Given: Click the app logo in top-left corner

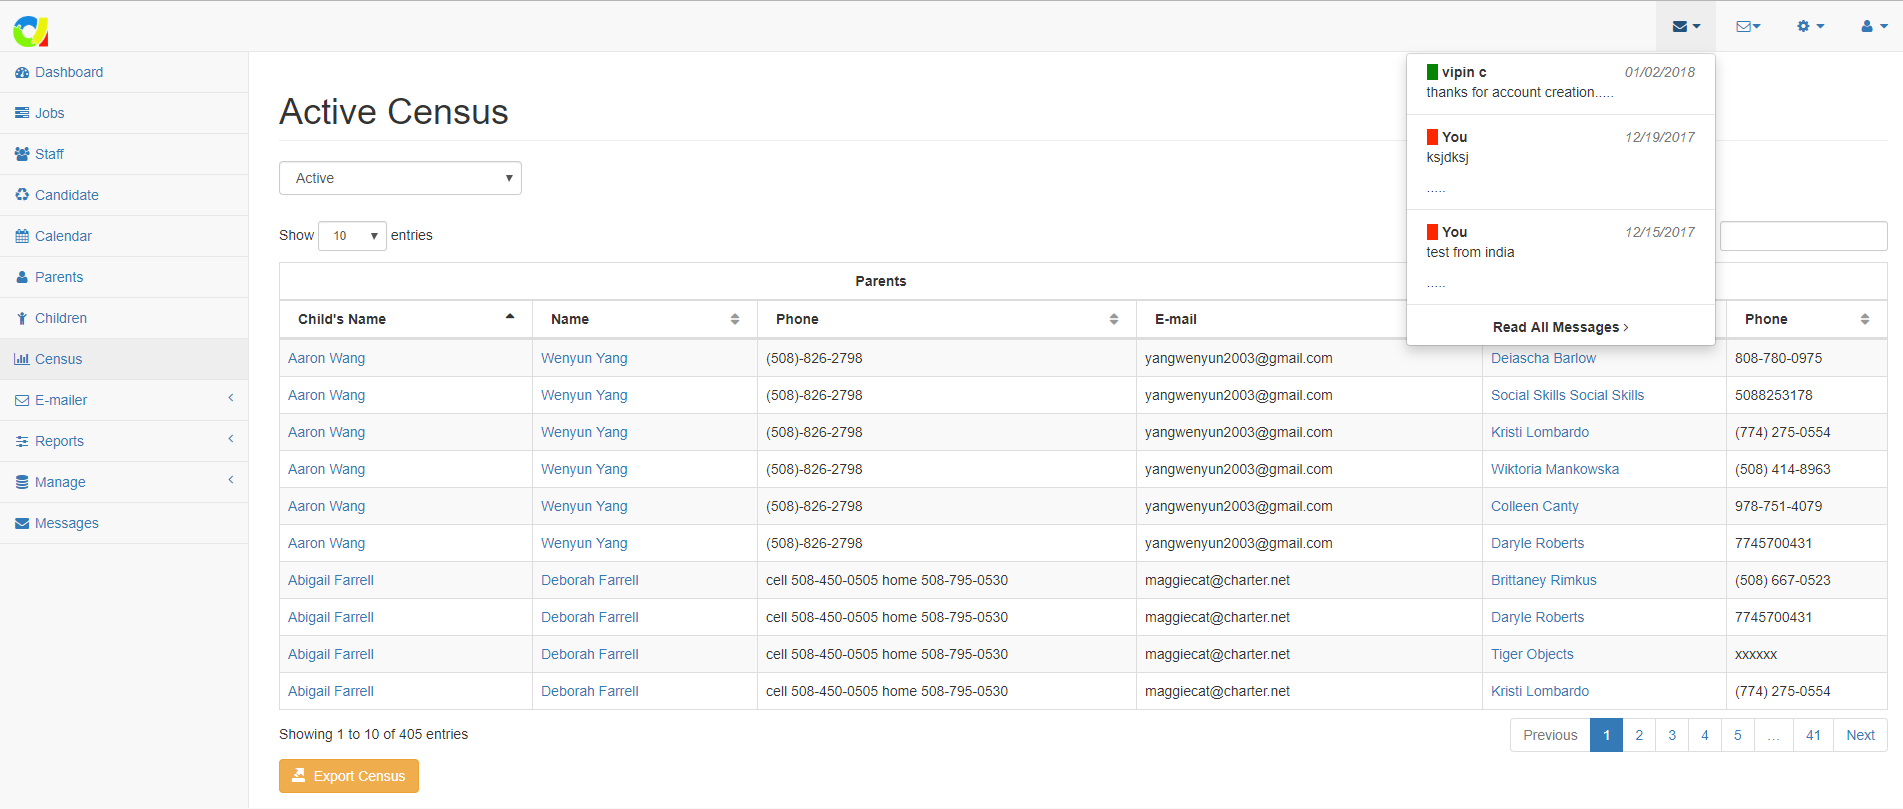Looking at the screenshot, I should click(30, 30).
